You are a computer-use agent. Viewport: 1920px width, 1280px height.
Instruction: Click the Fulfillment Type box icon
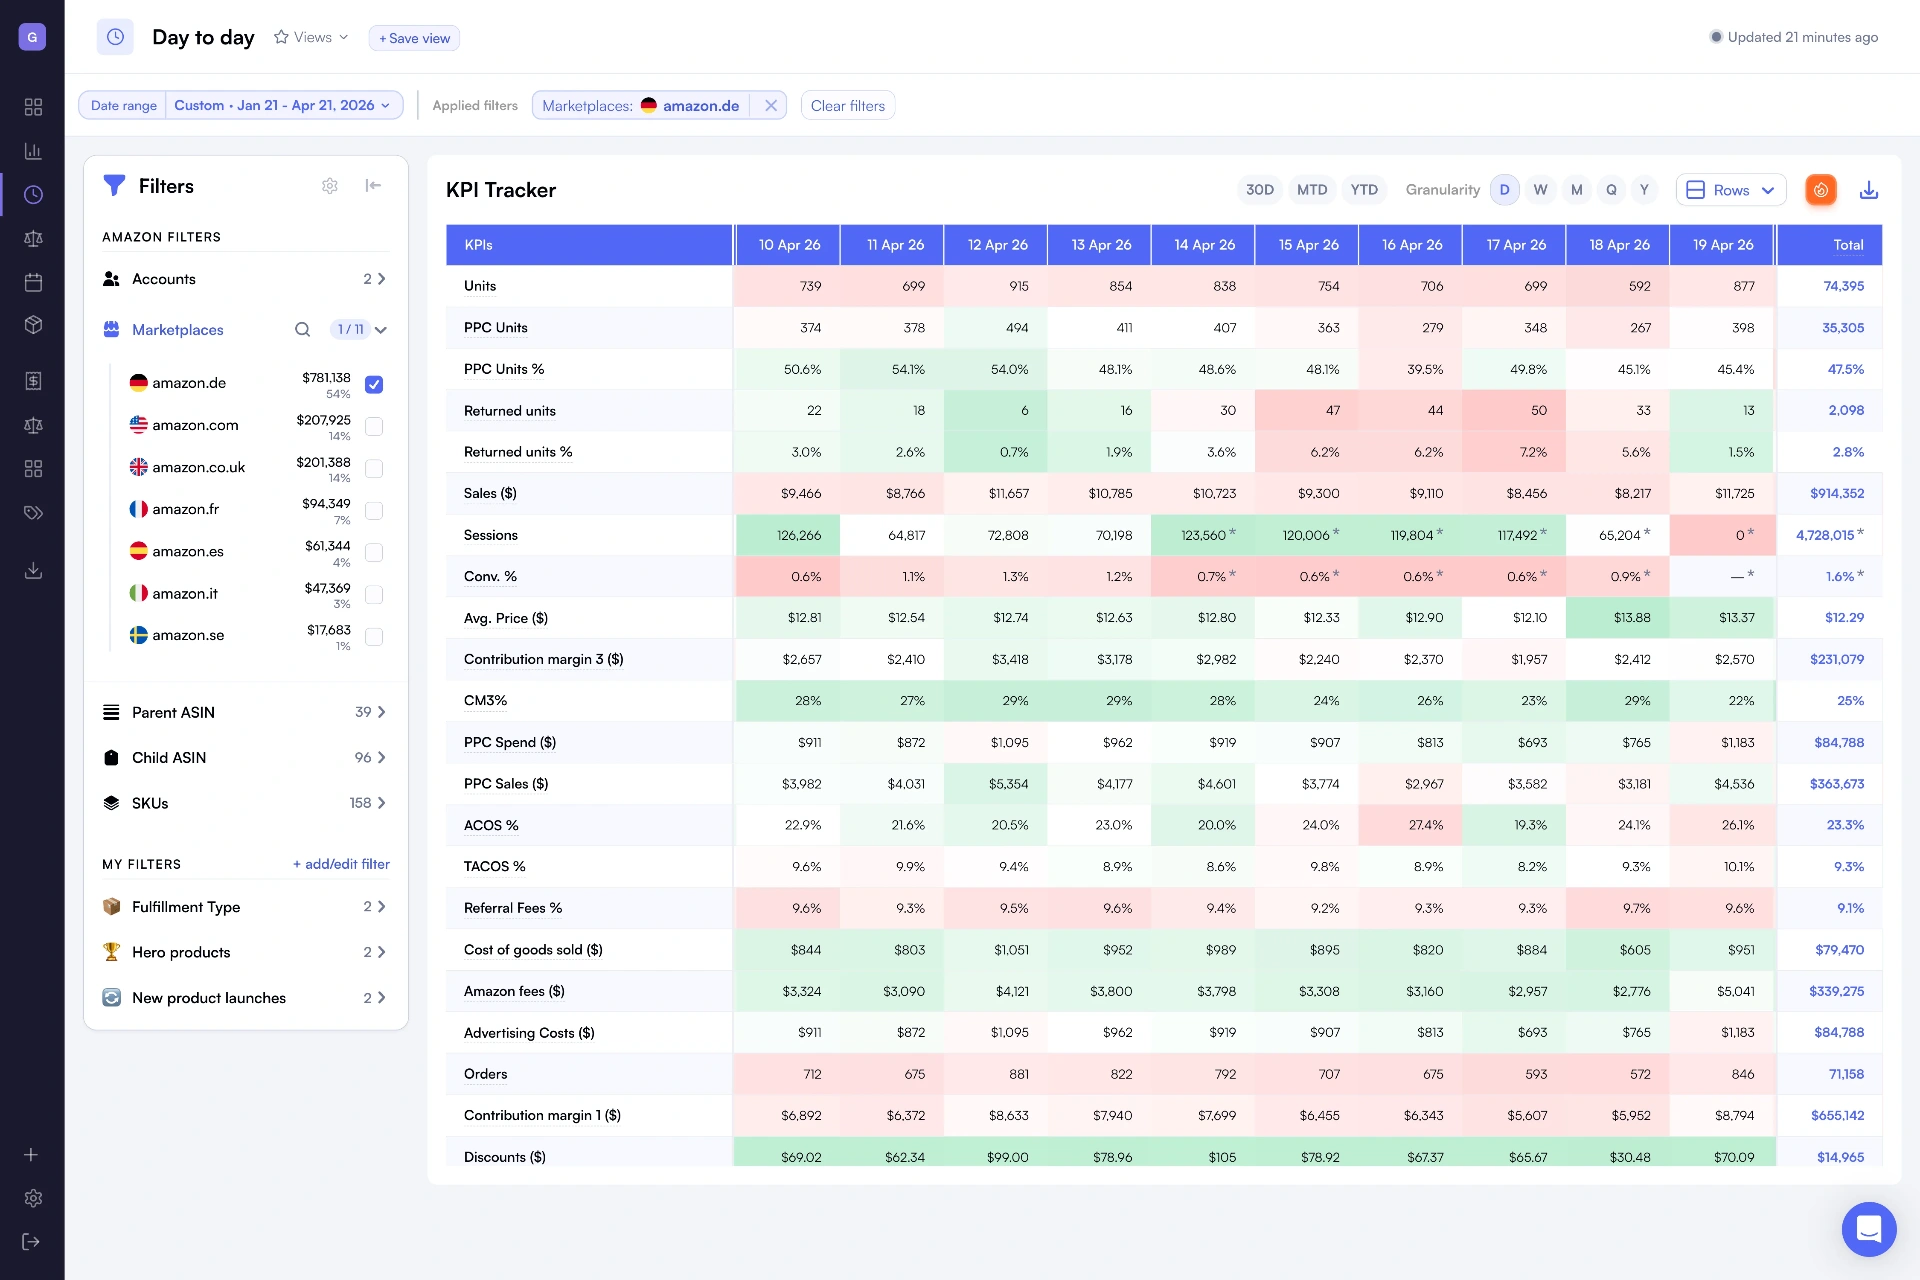[111, 907]
